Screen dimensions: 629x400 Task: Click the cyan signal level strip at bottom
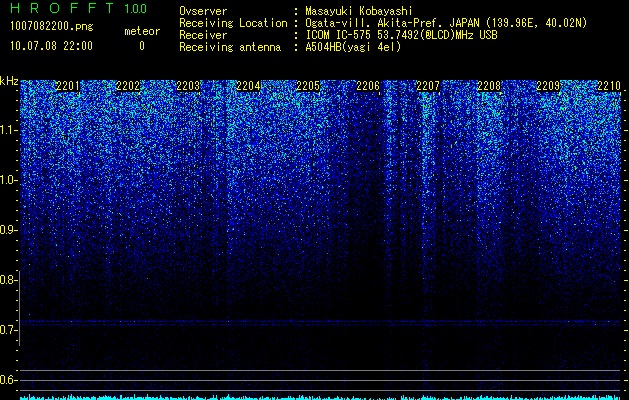tap(321, 397)
